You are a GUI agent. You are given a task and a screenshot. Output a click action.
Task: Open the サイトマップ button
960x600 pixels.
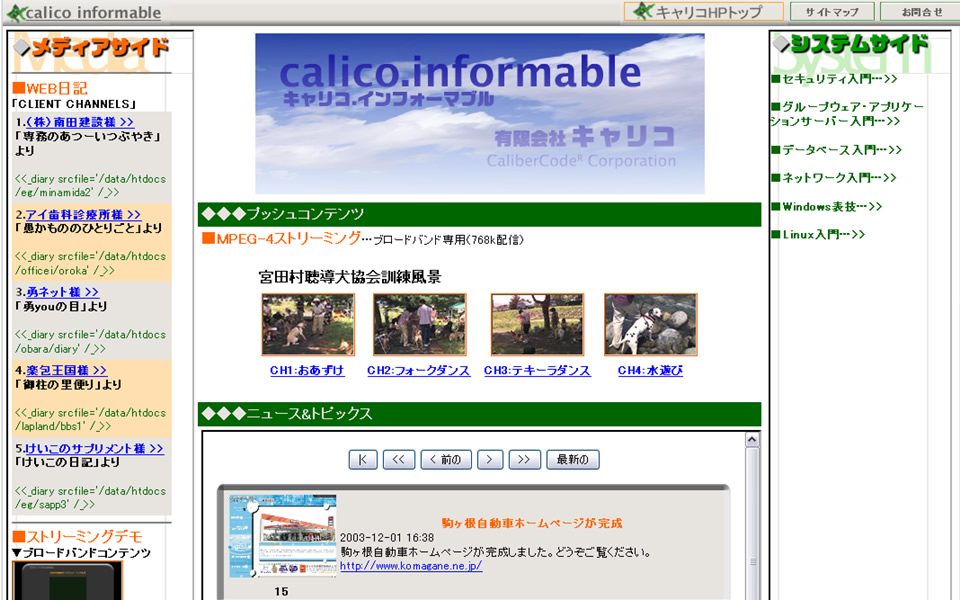(831, 12)
